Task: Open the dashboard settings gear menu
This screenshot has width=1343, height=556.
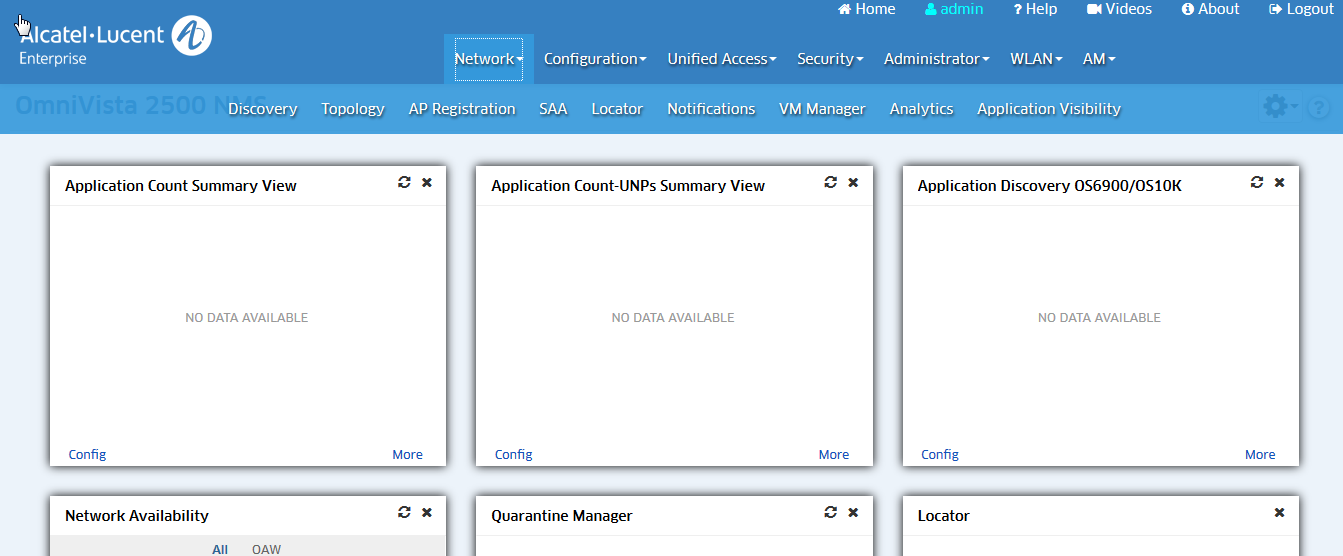Action: [1277, 106]
